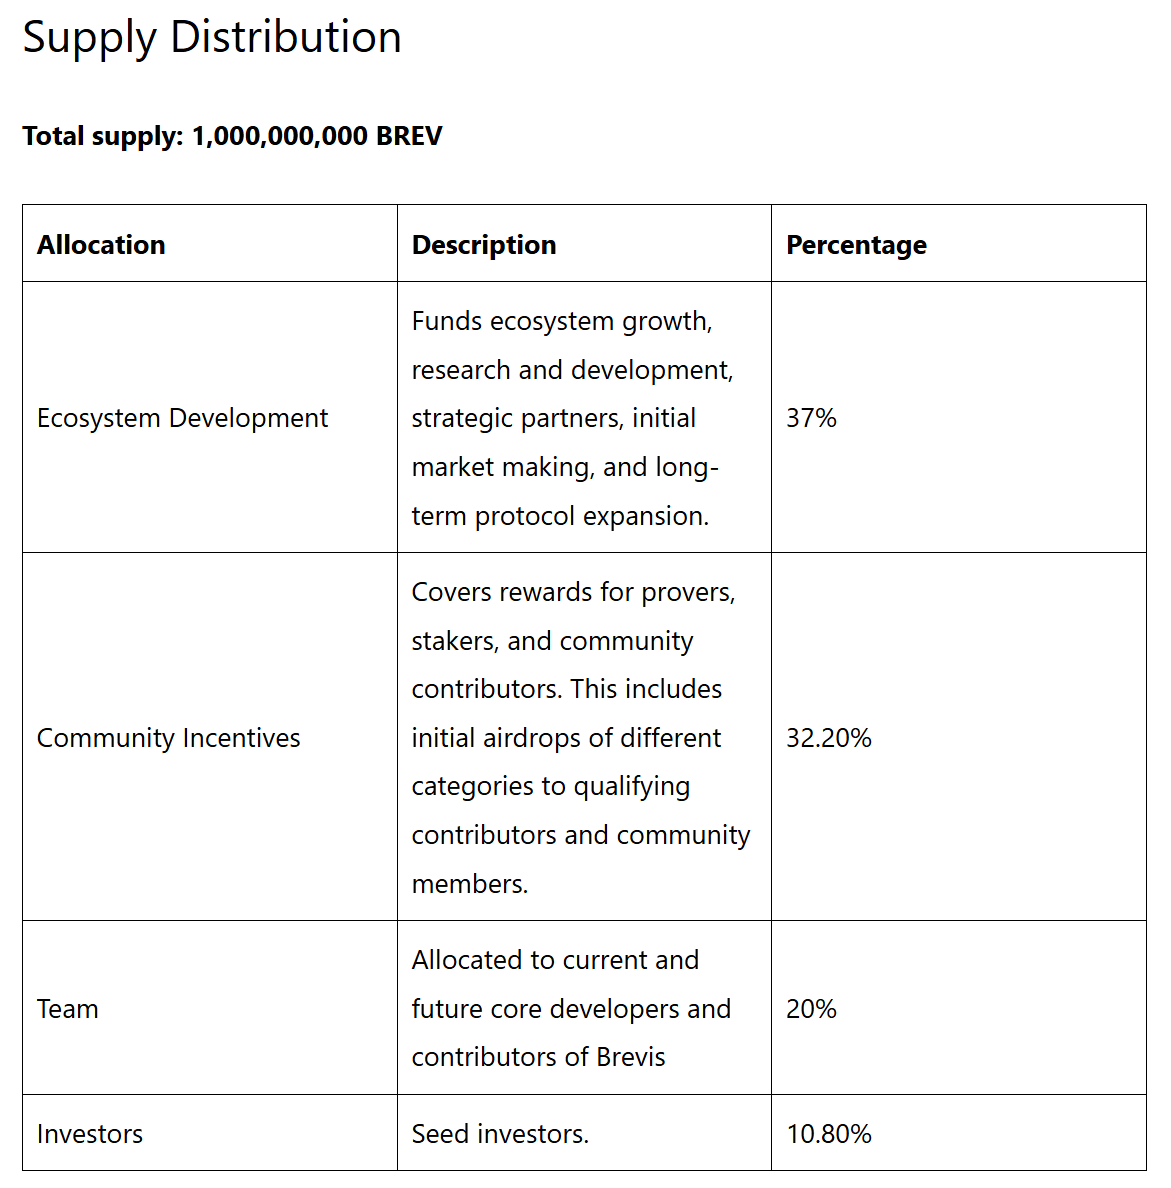
Task: Click the BREV ticker text
Action: [409, 136]
